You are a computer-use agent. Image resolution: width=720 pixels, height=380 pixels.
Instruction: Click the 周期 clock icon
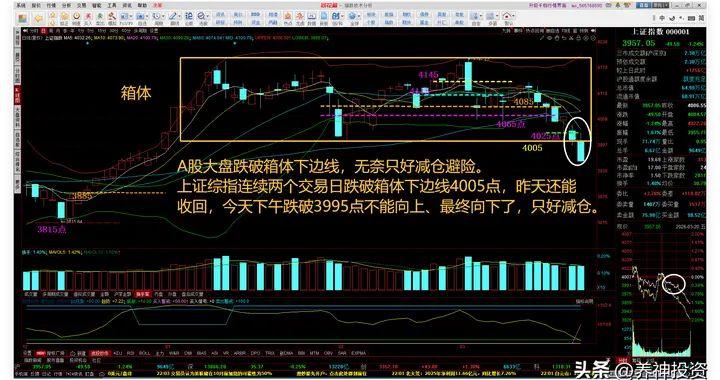tap(156, 16)
